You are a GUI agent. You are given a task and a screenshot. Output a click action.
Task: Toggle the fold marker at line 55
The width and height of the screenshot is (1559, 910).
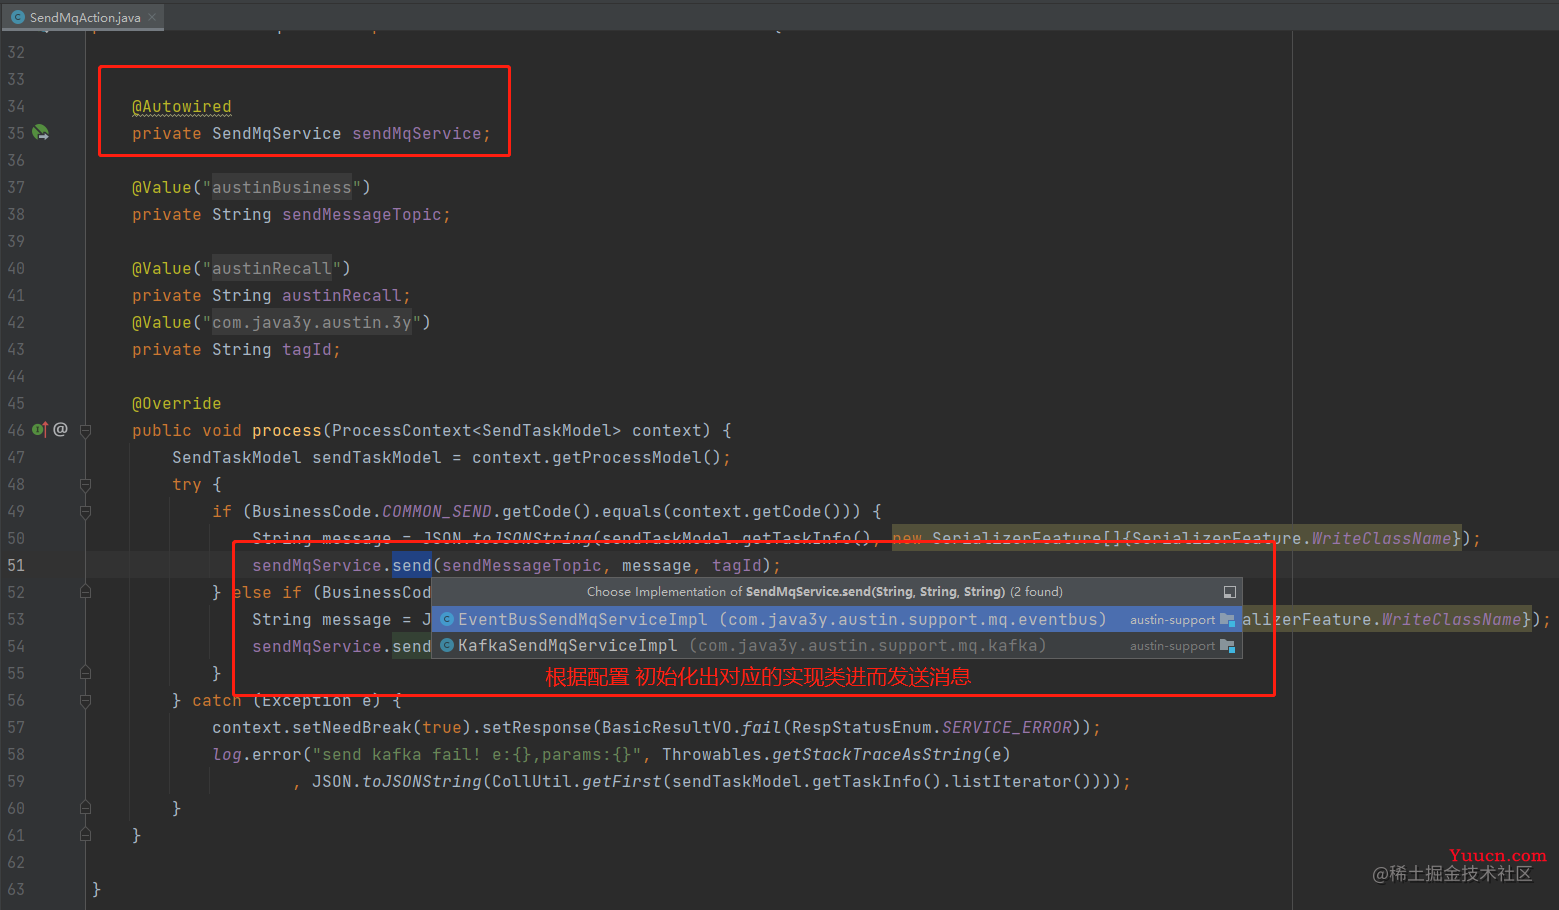point(85,673)
